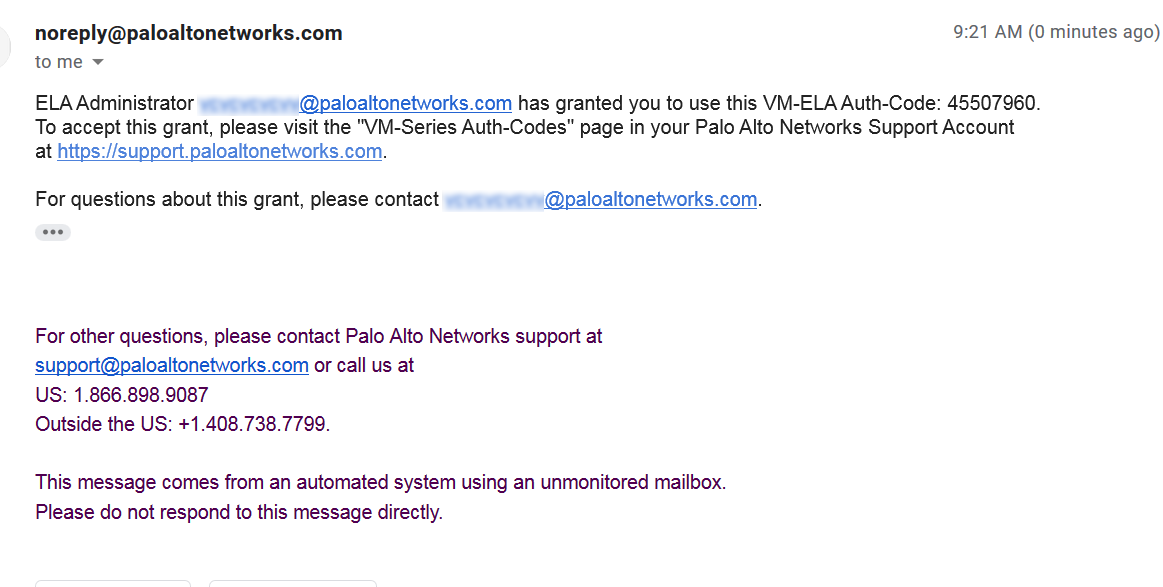Click the ELA Administrator's blurred email address link

point(355,103)
